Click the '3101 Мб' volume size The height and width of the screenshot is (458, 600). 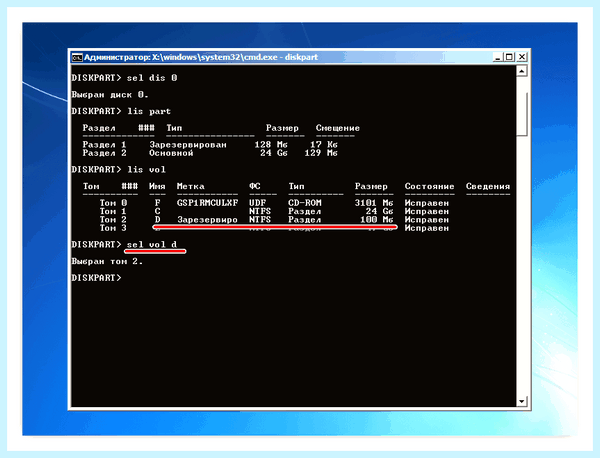(374, 203)
